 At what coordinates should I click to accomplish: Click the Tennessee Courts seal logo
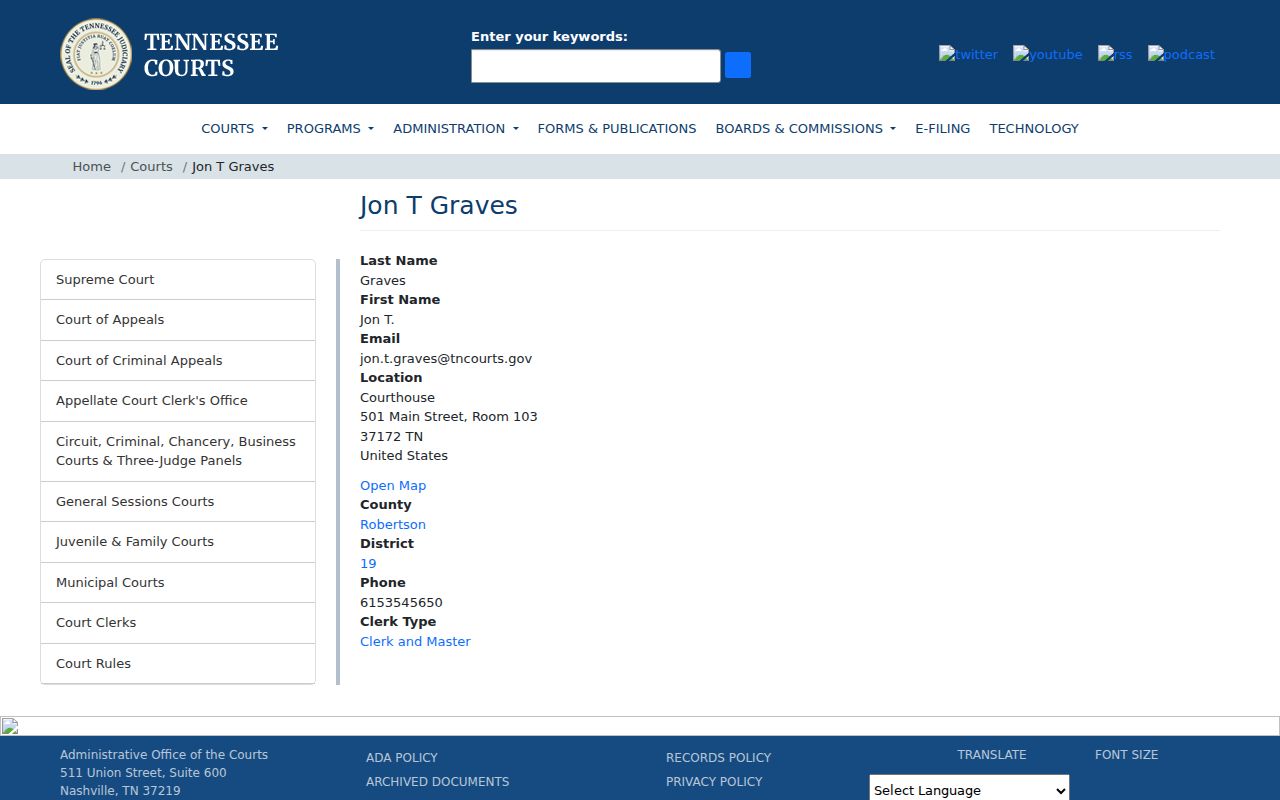pos(96,54)
